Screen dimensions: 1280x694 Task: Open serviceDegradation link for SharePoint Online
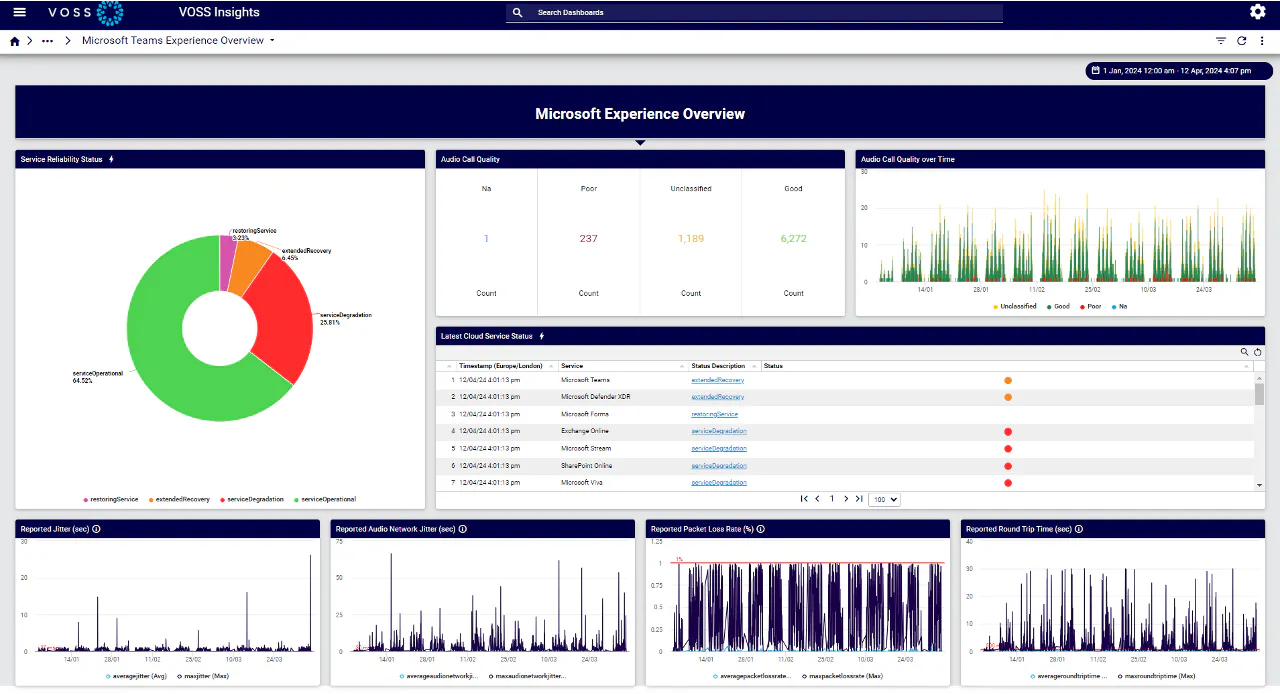click(719, 466)
